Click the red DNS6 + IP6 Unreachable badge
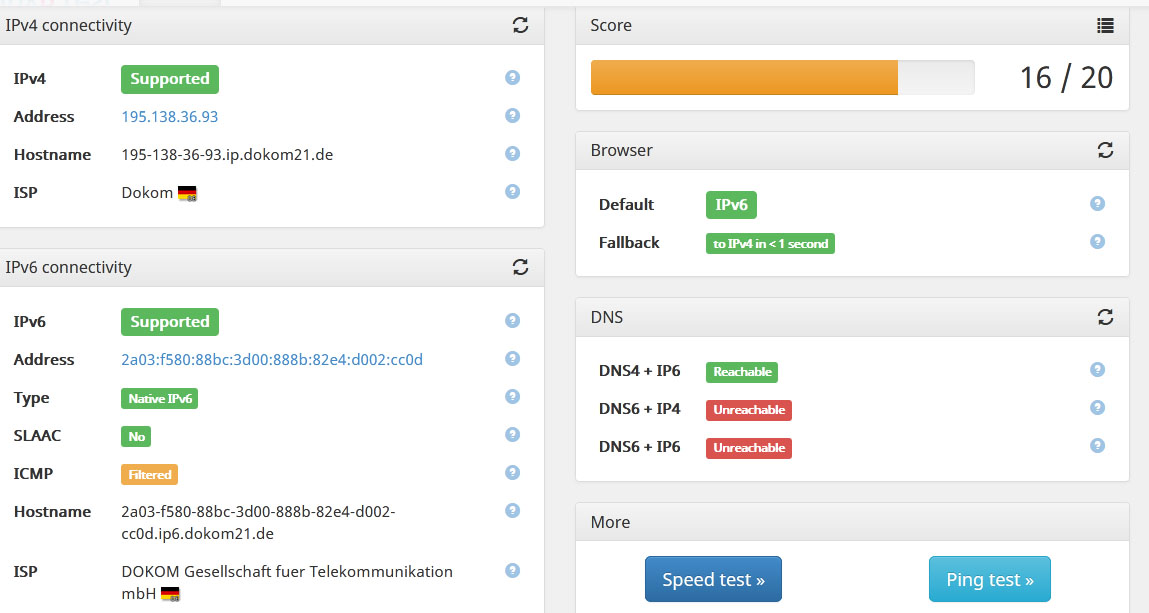Image resolution: width=1149 pixels, height=613 pixels. pos(749,448)
